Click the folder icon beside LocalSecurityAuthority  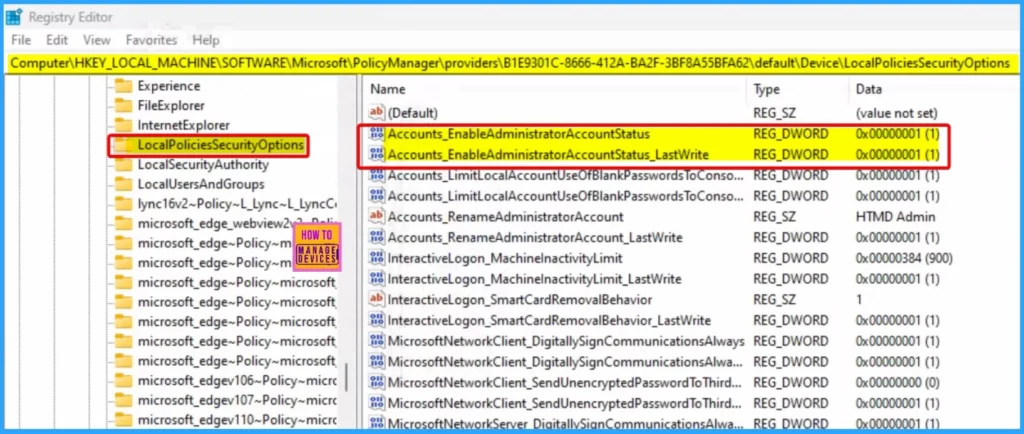pyautogui.click(x=123, y=164)
